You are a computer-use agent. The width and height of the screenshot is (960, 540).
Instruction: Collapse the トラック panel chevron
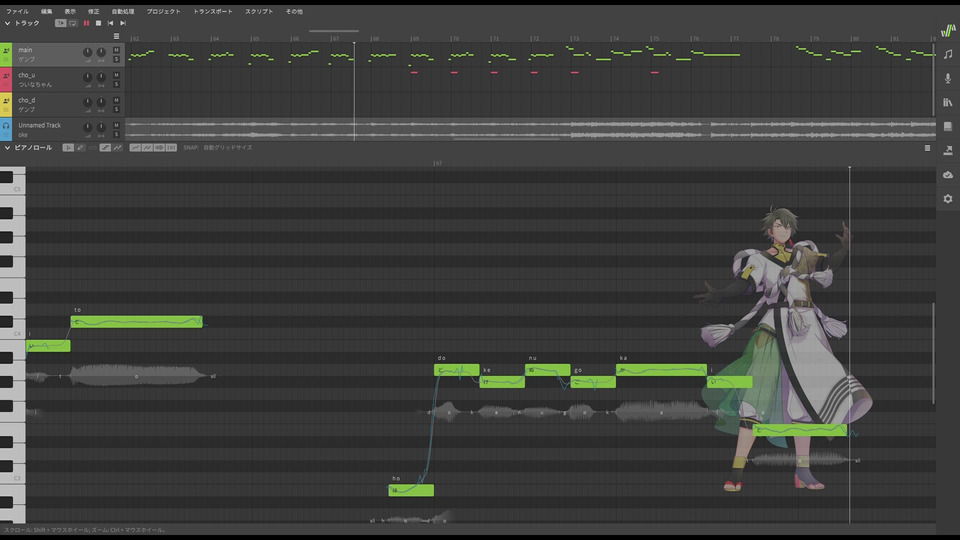(x=7, y=23)
